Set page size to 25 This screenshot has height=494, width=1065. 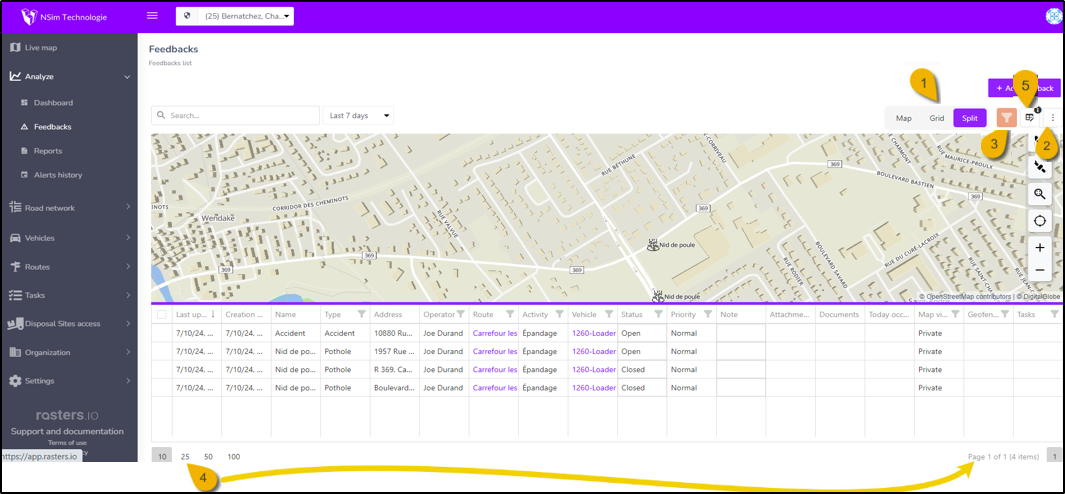(x=185, y=457)
